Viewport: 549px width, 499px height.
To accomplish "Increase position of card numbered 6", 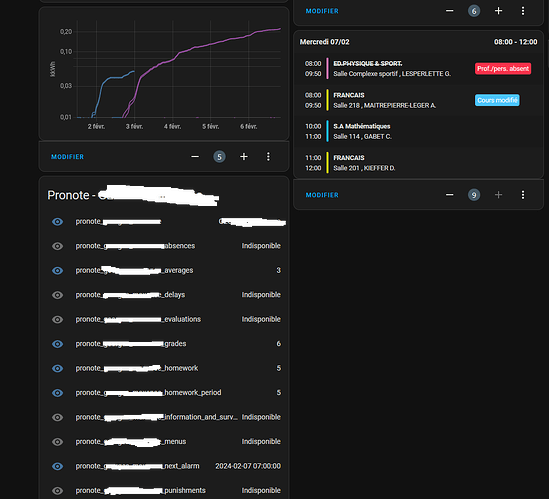I will pyautogui.click(x=499, y=11).
